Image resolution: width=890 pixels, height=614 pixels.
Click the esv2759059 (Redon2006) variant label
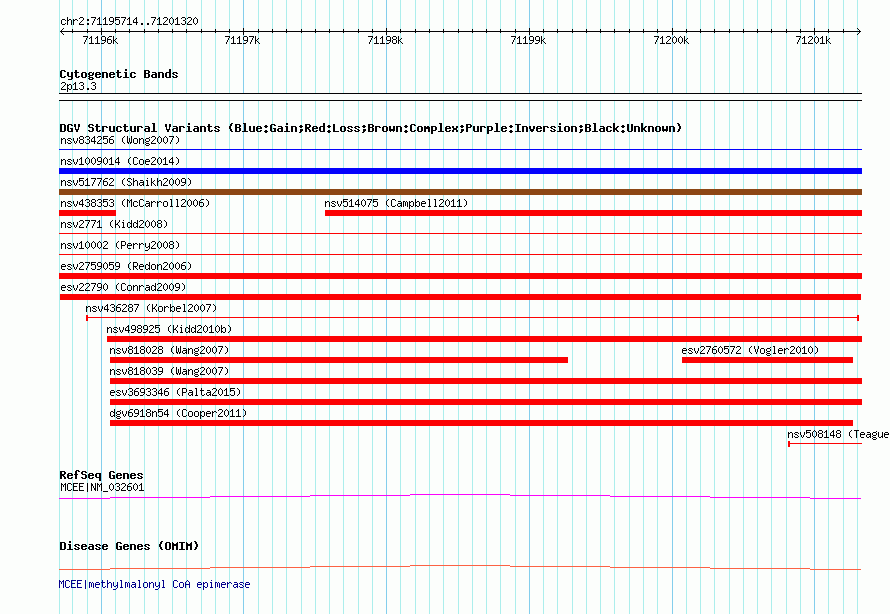coord(126,266)
